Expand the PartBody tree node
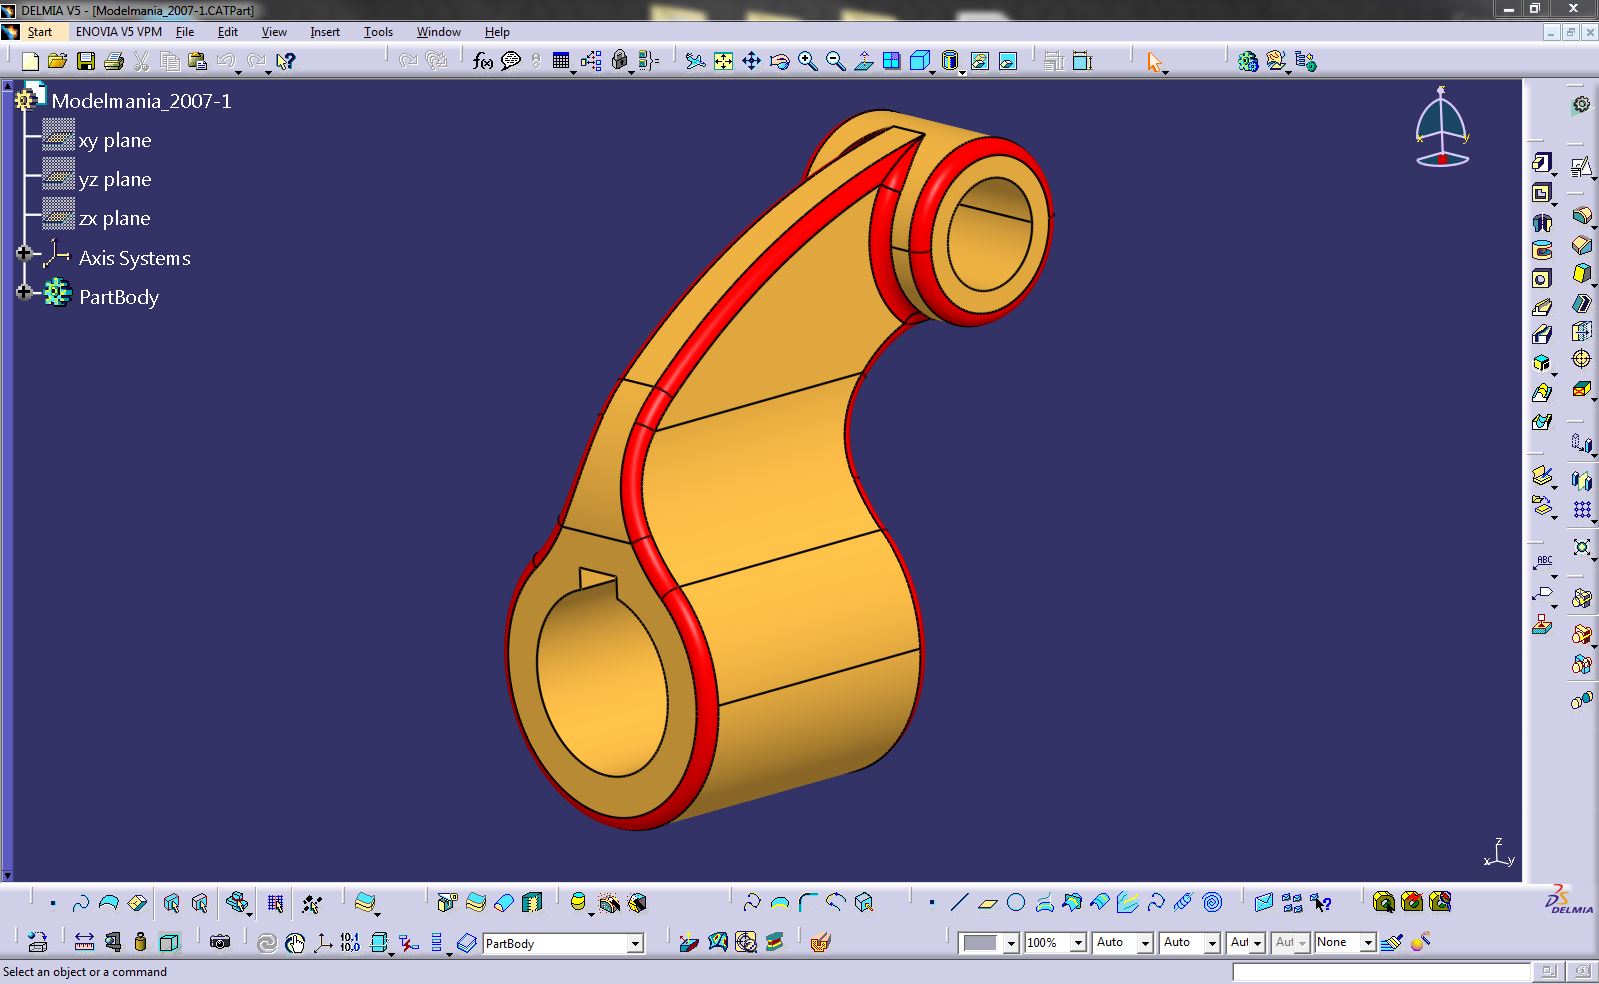The height and width of the screenshot is (984, 1599). [24, 293]
